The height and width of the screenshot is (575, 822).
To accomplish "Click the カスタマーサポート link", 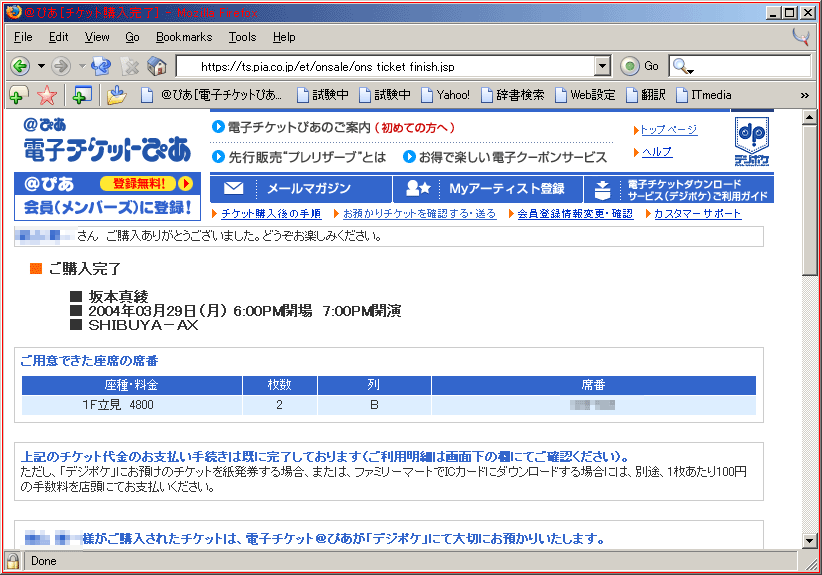I will pyautogui.click(x=697, y=214).
